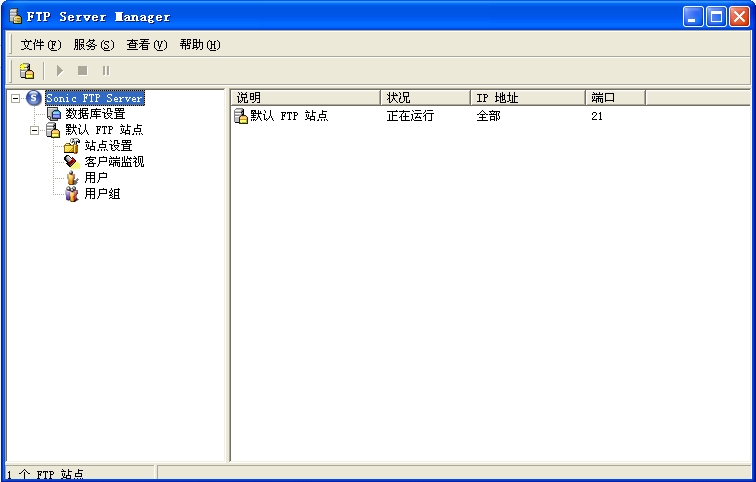
Task: Select 数据库设置 in the tree
Action: pyautogui.click(x=95, y=114)
